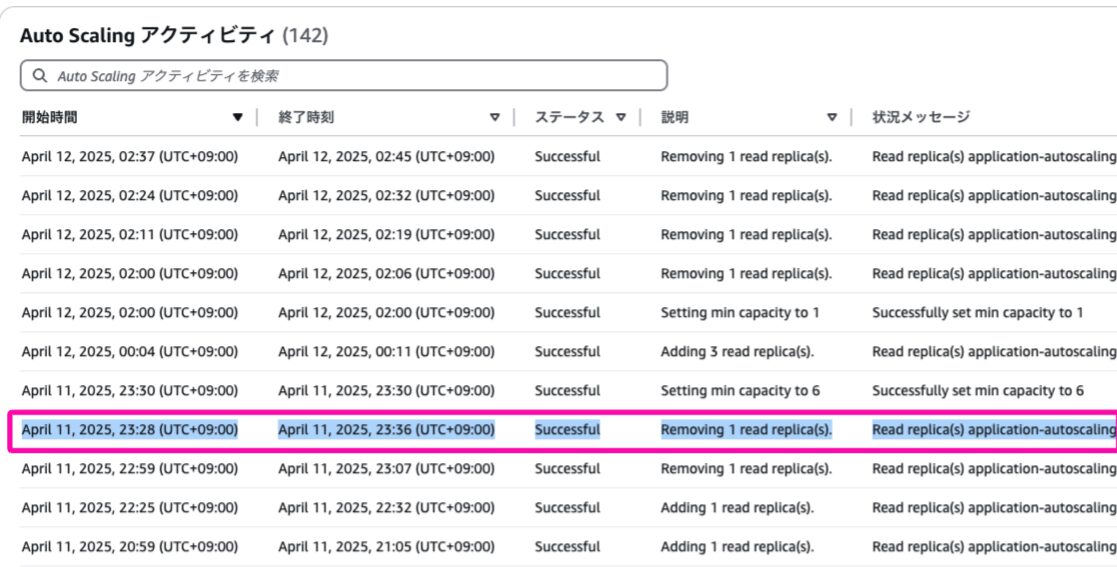The image size is (1117, 567).
Task: Click the search magnifier icon
Action: pos(40,76)
